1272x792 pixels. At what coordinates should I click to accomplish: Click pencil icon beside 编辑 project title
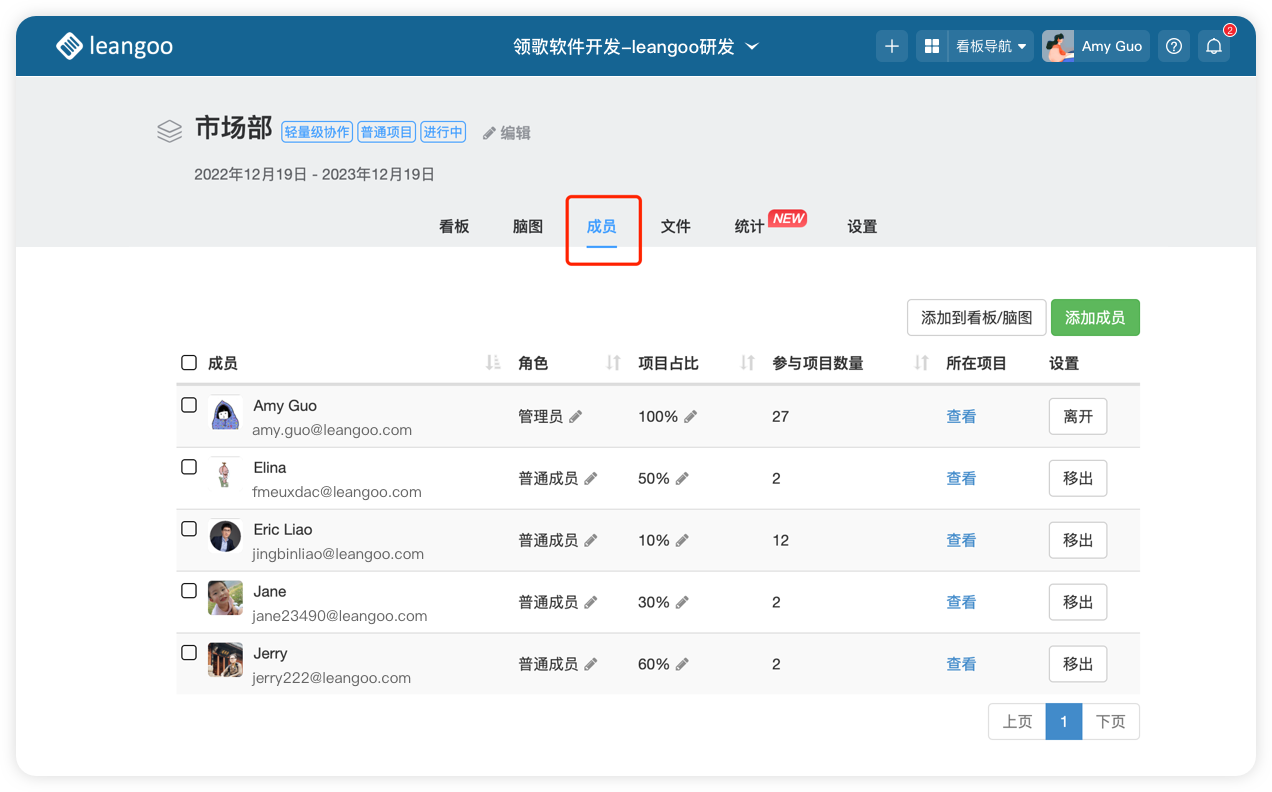(489, 133)
